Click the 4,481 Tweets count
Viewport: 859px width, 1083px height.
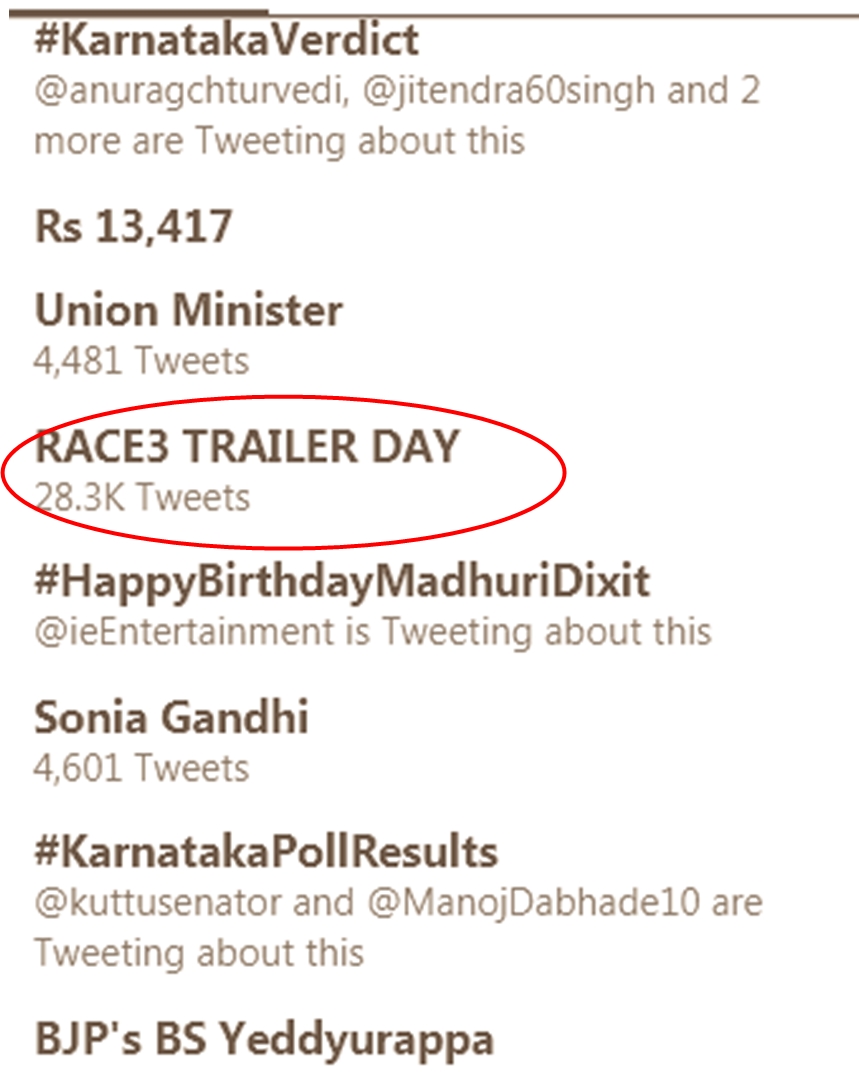pos(141,360)
